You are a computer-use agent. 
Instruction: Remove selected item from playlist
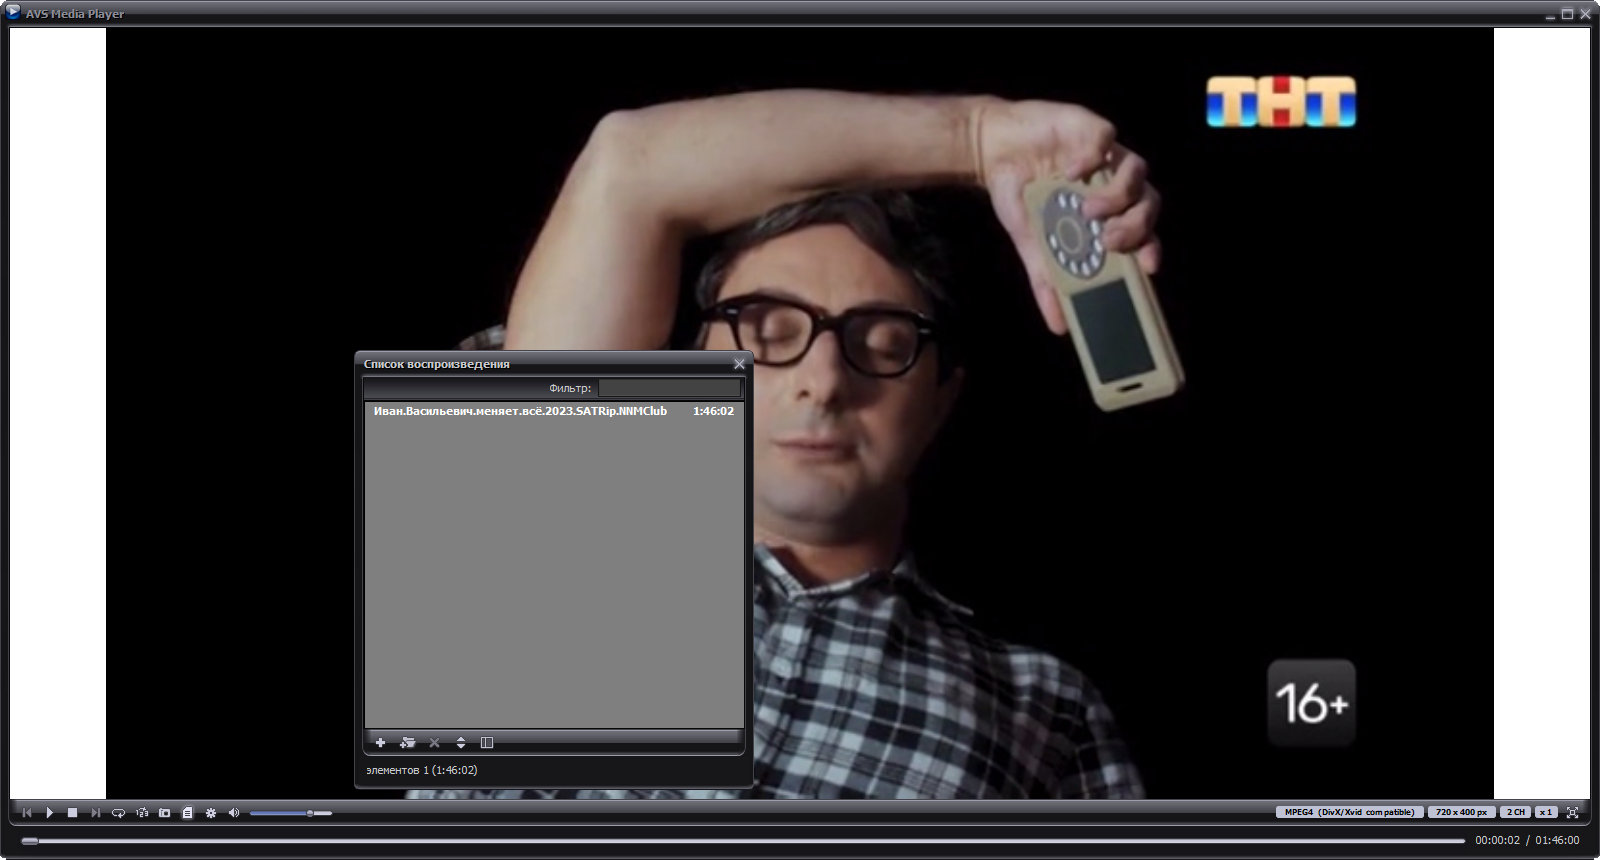click(434, 742)
